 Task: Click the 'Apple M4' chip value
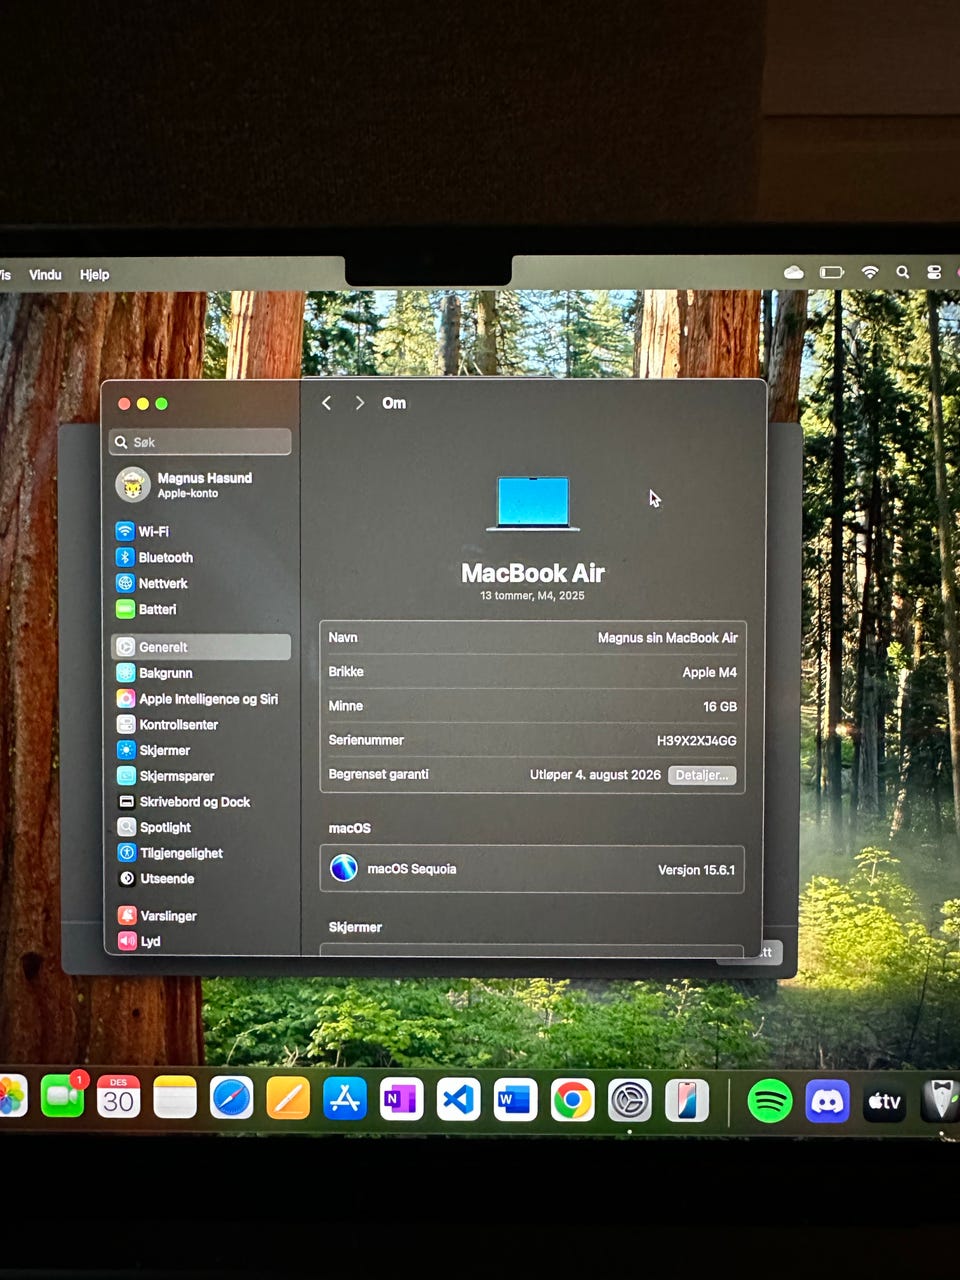pyautogui.click(x=709, y=672)
